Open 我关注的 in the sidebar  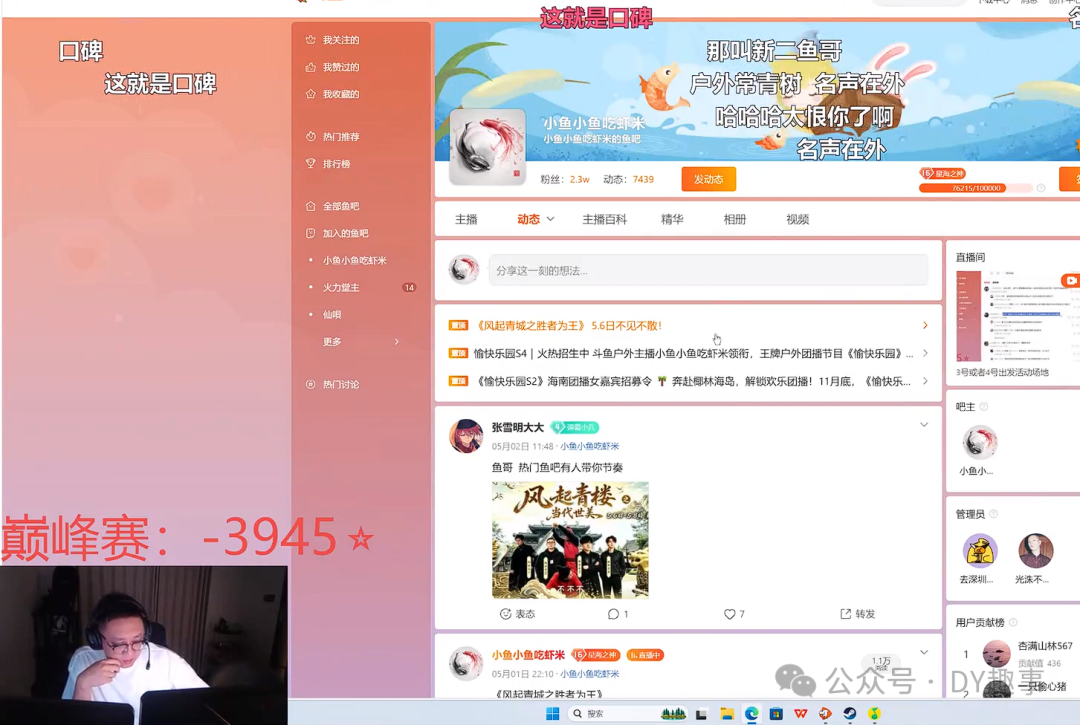(333, 40)
